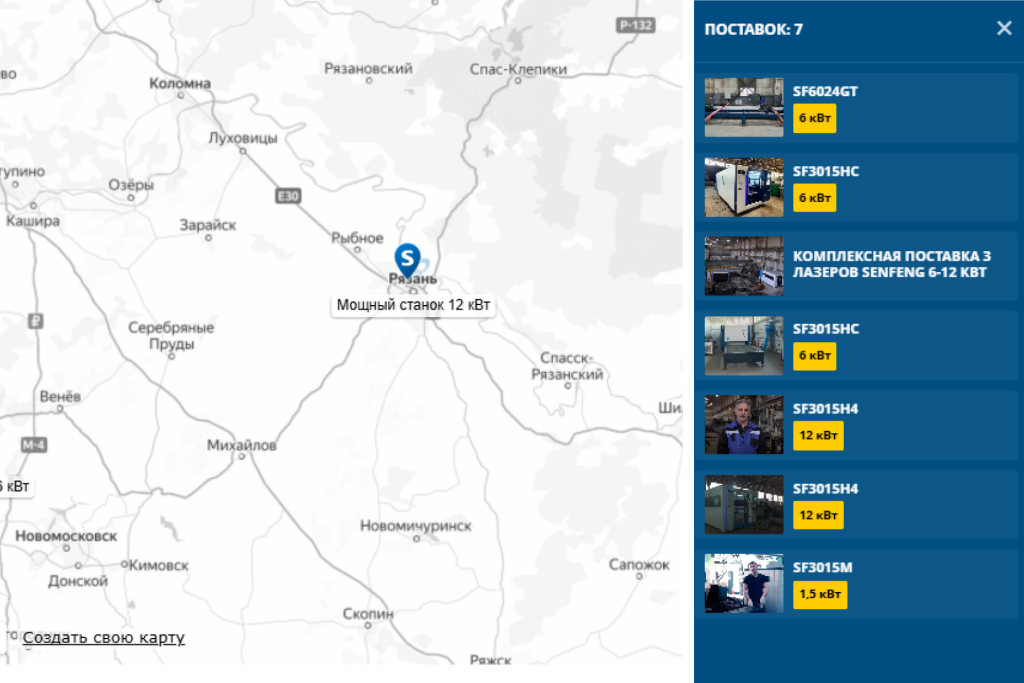The width and height of the screenshot is (1024, 683).
Task: Click the SF3015M title text
Action: (x=822, y=567)
